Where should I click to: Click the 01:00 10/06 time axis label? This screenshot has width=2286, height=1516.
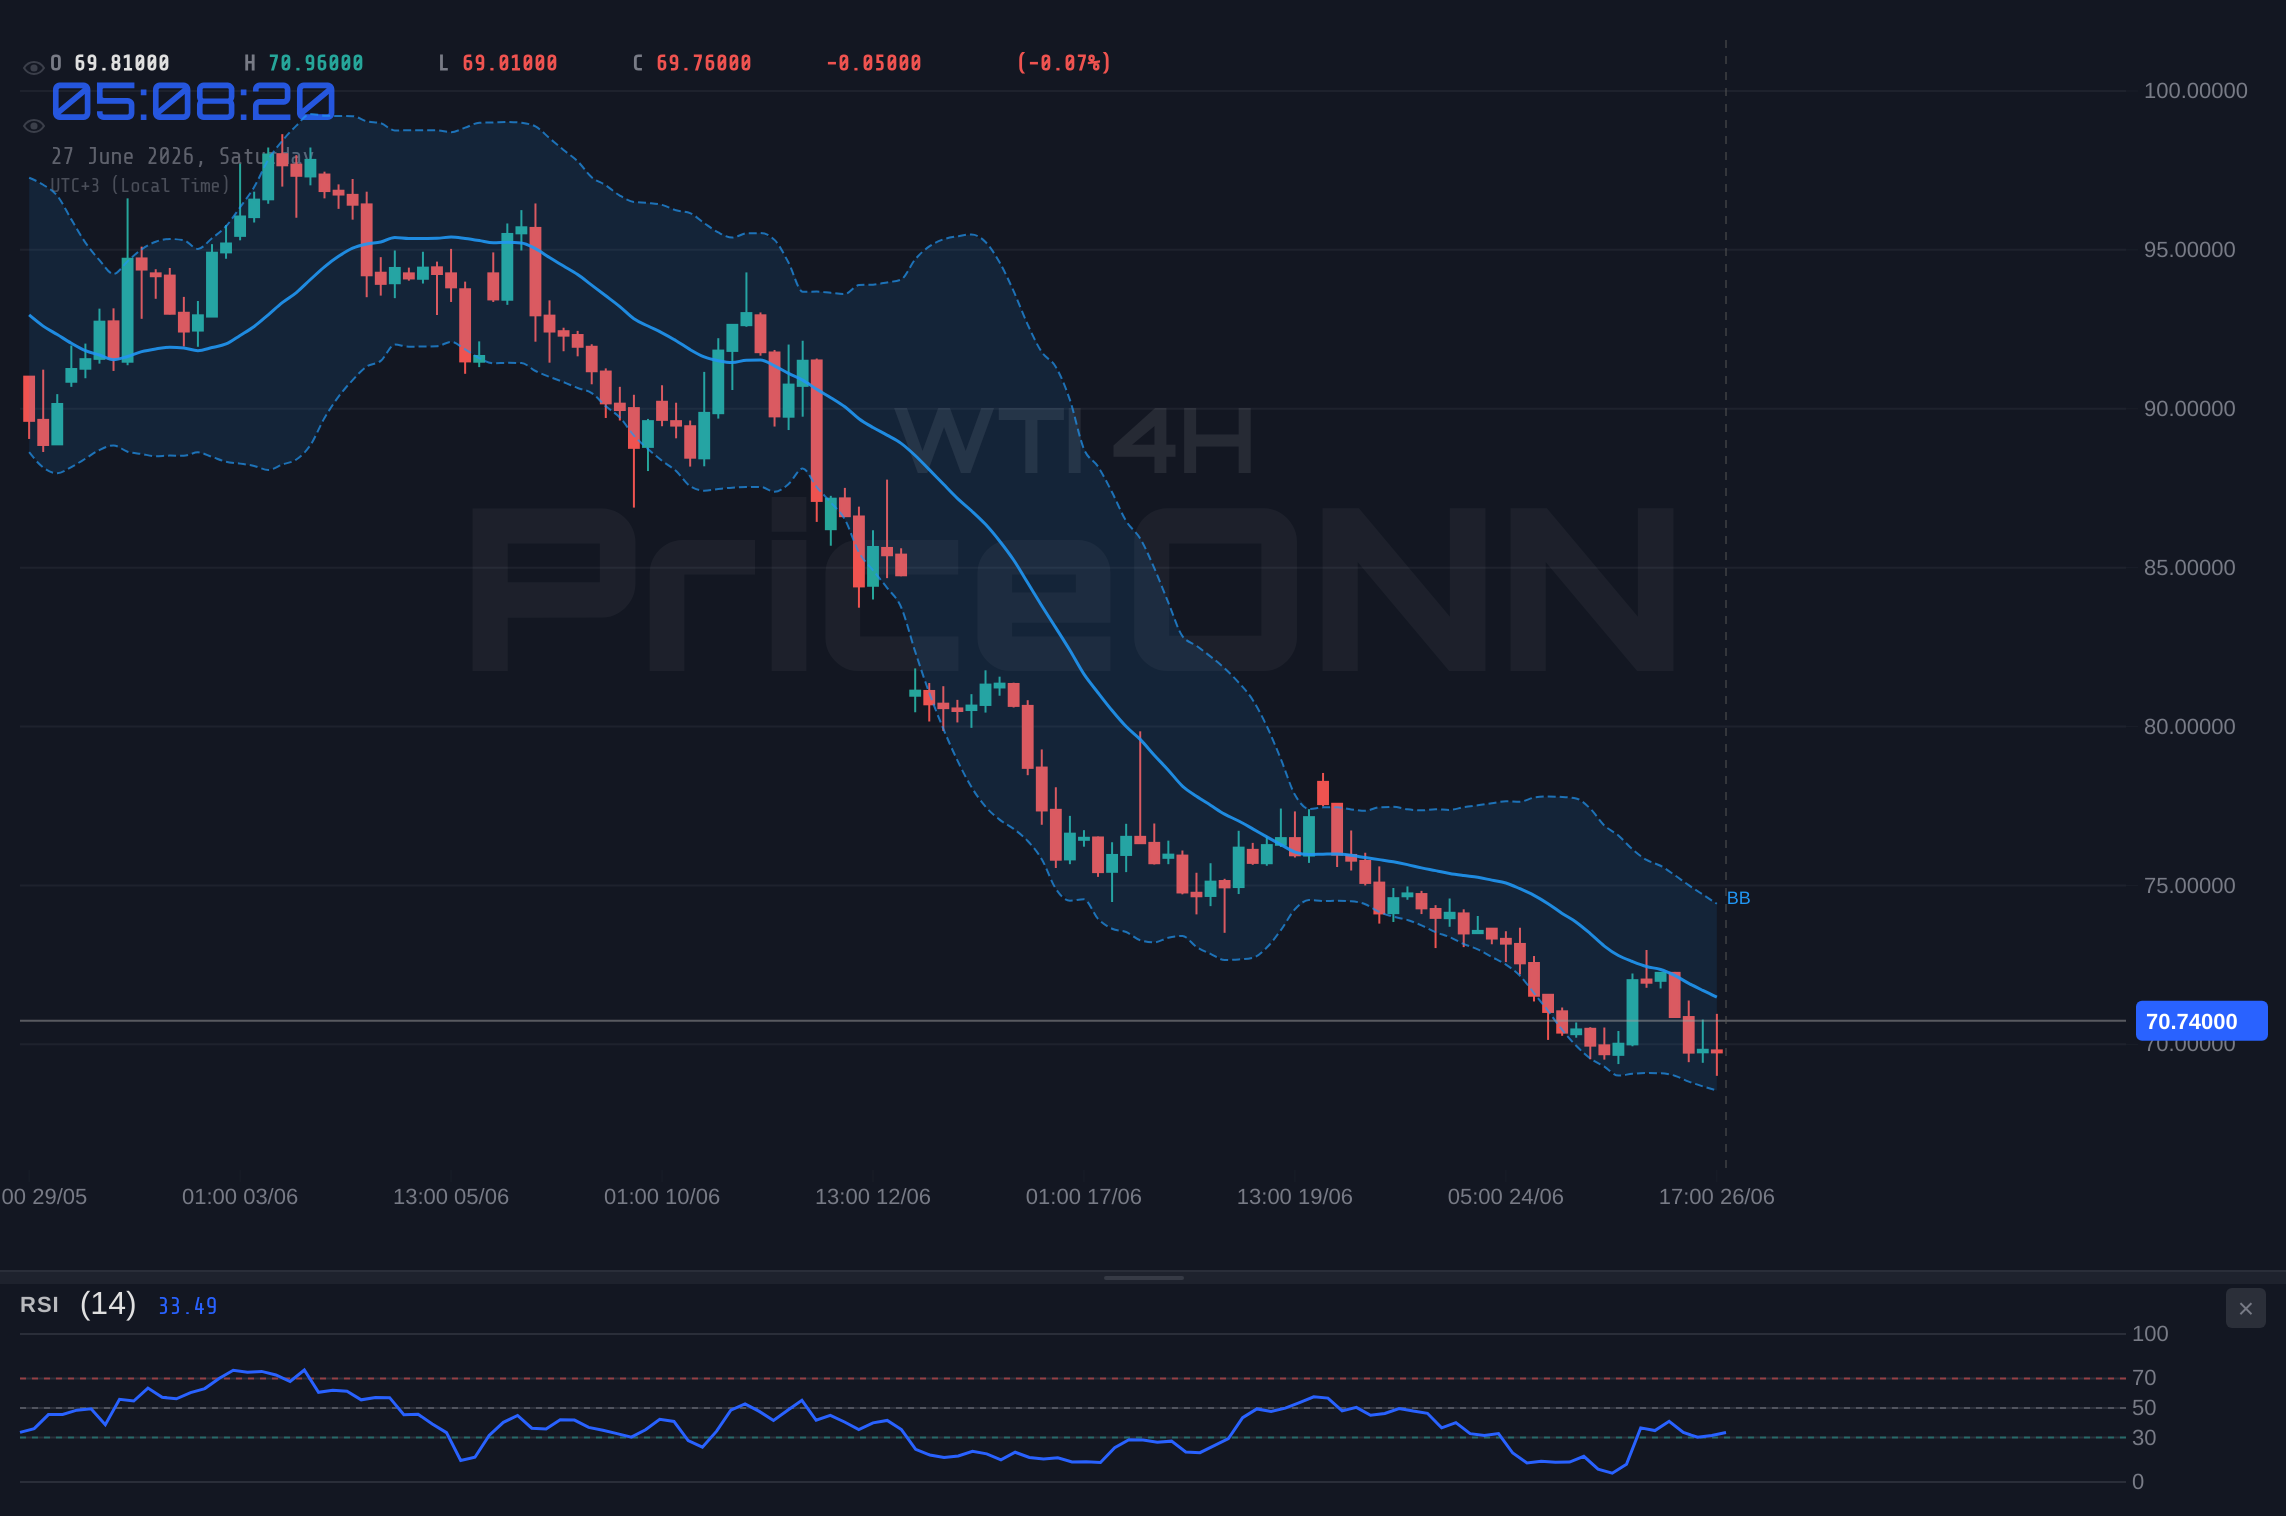coord(662,1197)
